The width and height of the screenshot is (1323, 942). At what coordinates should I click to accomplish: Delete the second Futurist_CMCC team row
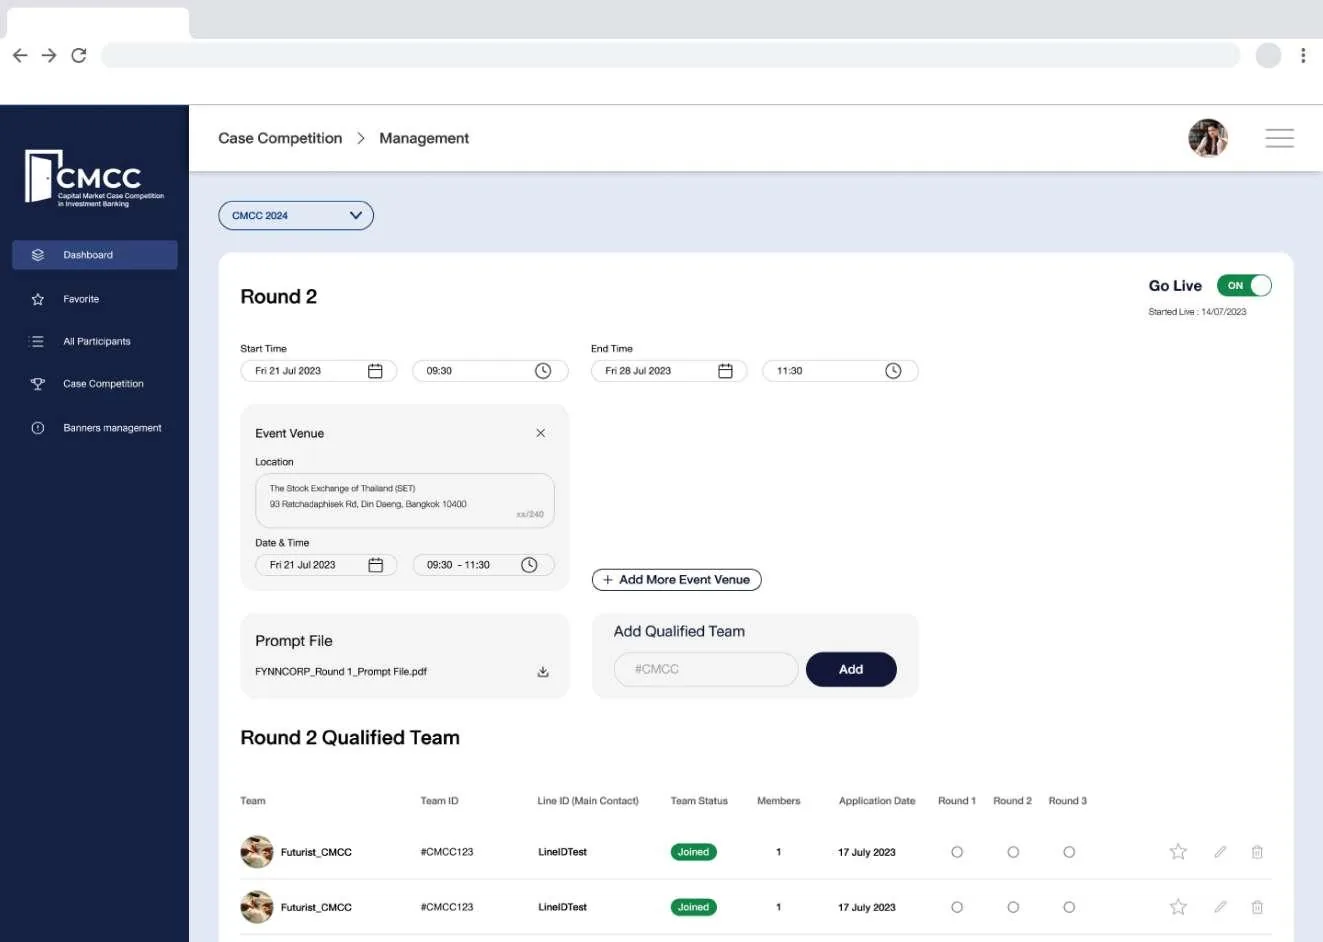tap(1257, 907)
